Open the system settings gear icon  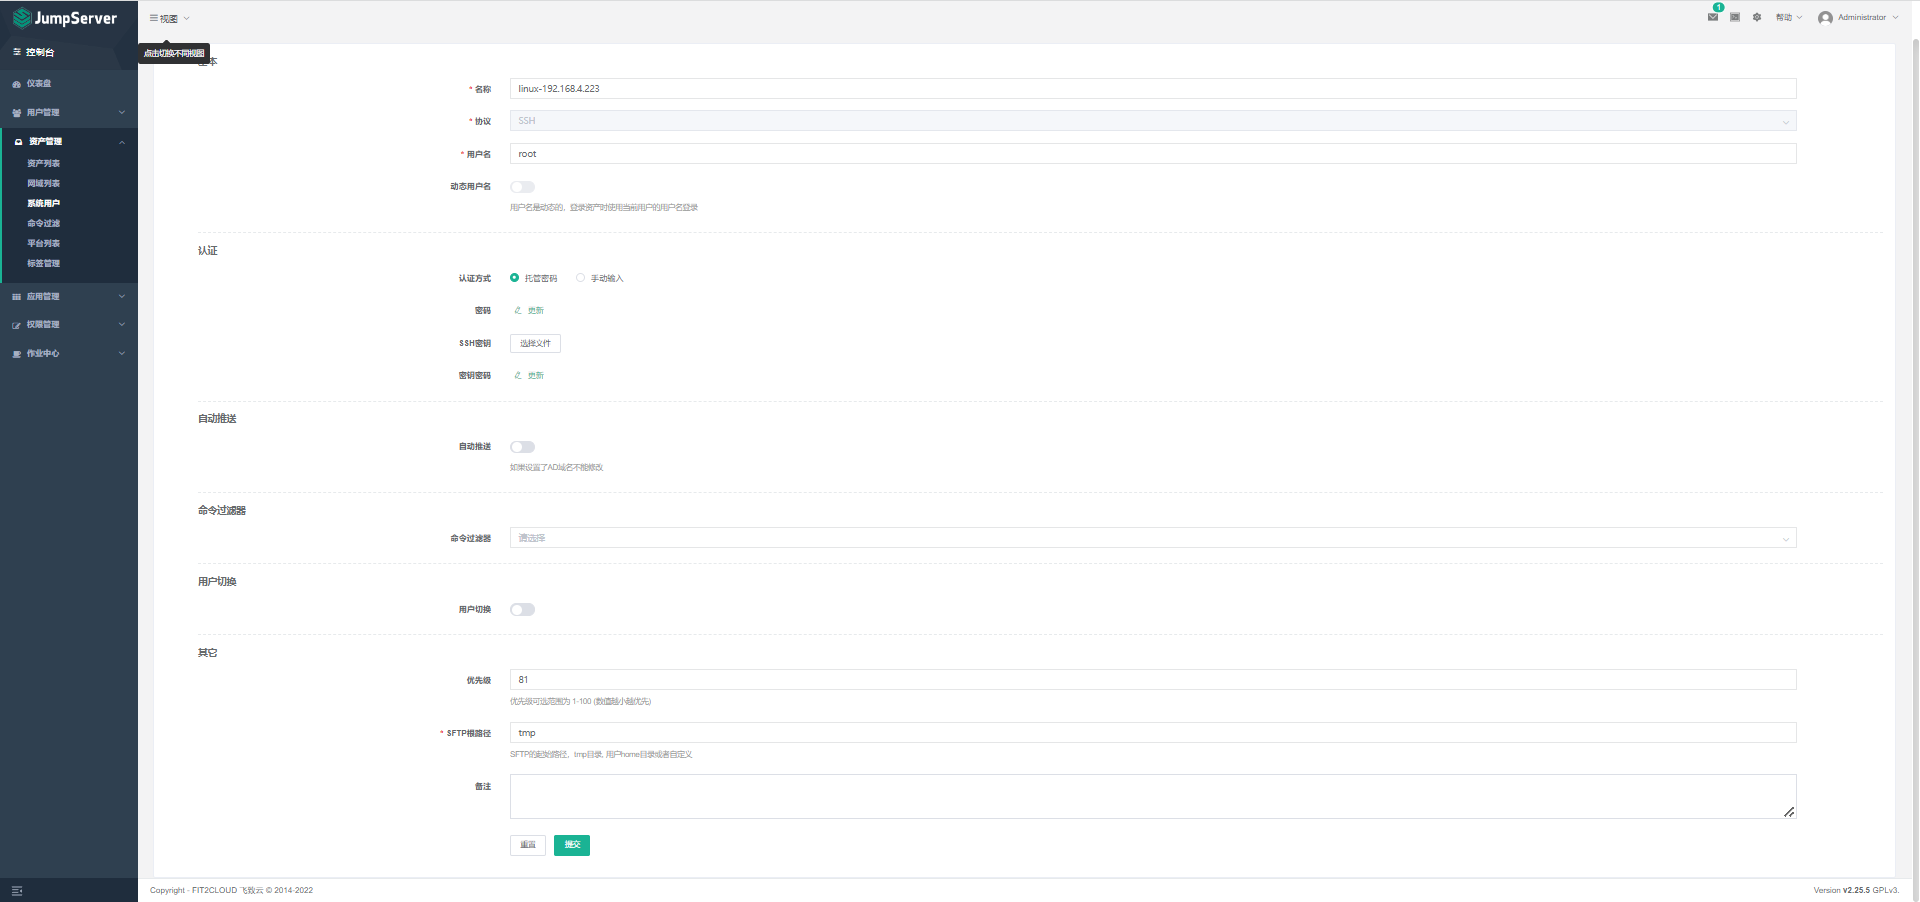pos(1757,17)
